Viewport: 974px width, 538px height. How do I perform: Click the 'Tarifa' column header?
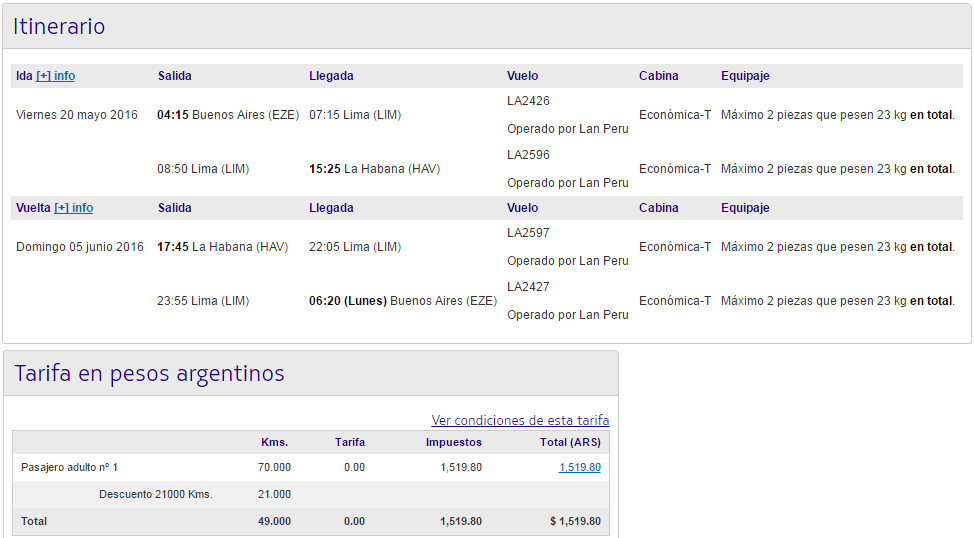[x=350, y=442]
